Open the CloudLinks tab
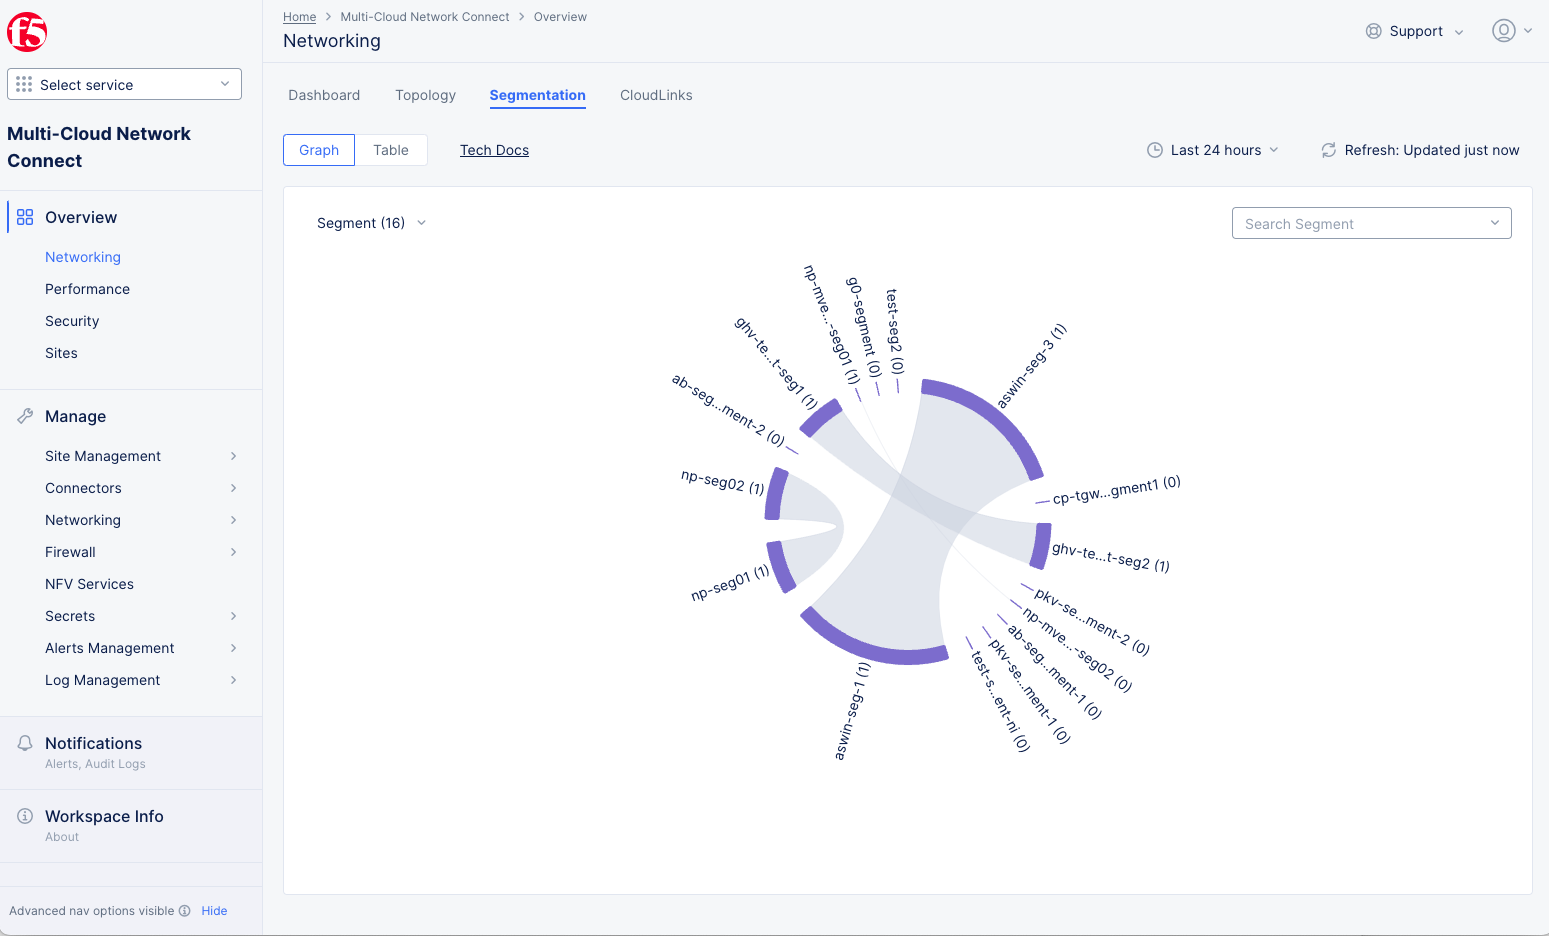 point(656,95)
